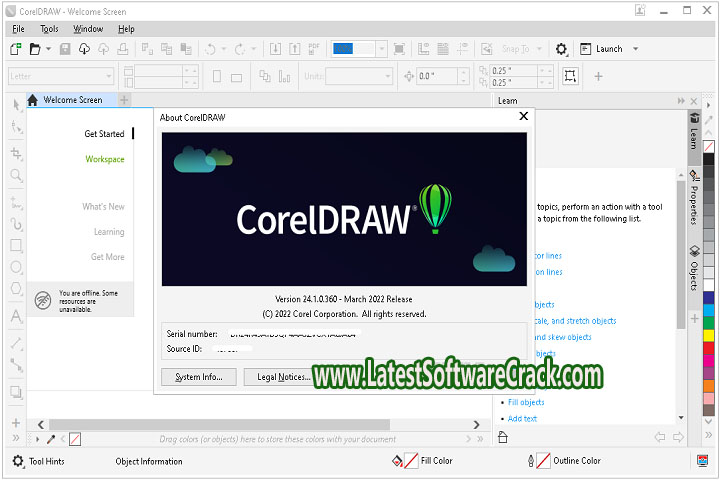Switch to the Properties docker tab
Image resolution: width=720 pixels, height=480 pixels.
tap(694, 198)
